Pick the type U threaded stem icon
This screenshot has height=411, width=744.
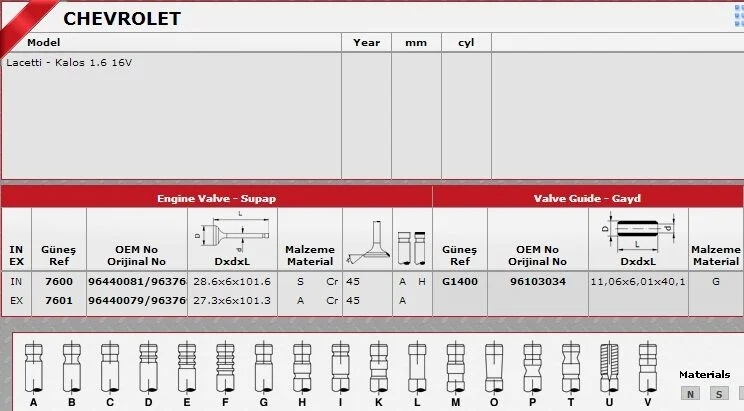[609, 366]
